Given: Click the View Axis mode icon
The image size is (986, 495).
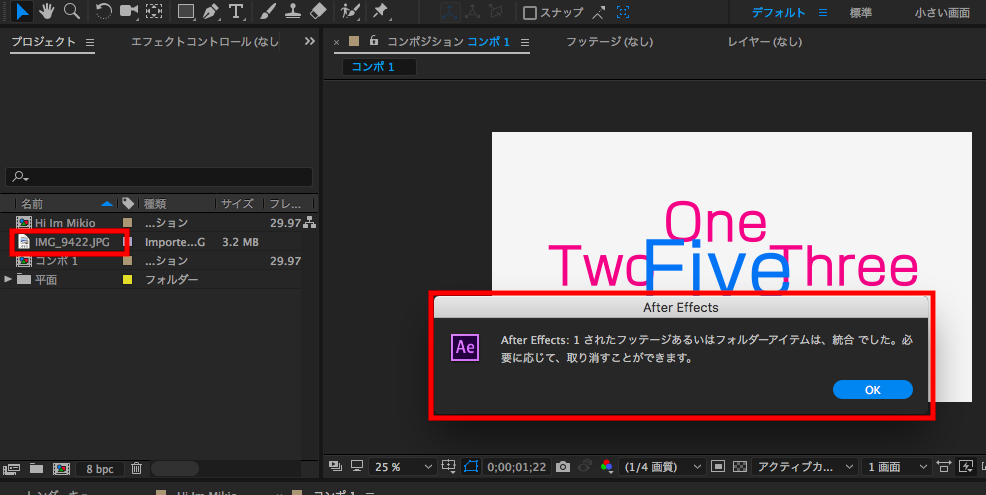Looking at the screenshot, I should (496, 12).
